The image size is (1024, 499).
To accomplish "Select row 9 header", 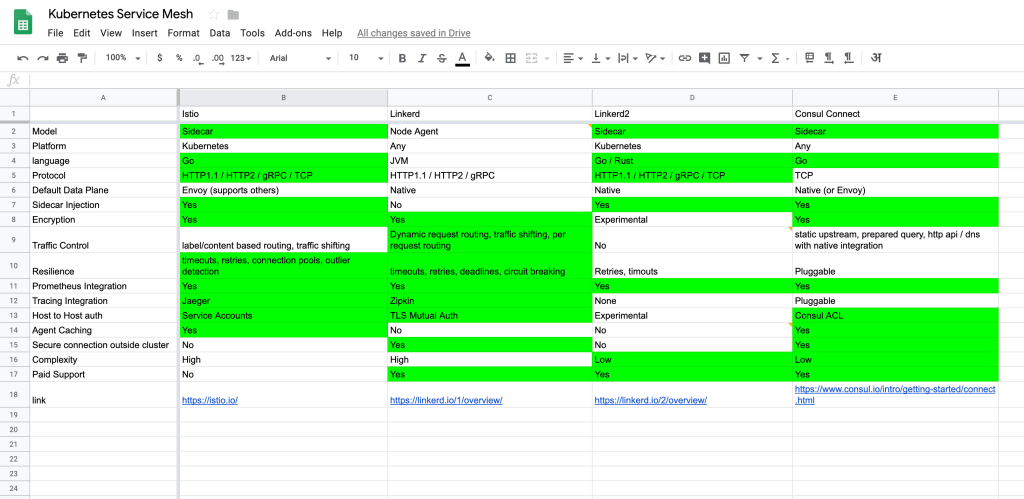I will click(x=14, y=240).
